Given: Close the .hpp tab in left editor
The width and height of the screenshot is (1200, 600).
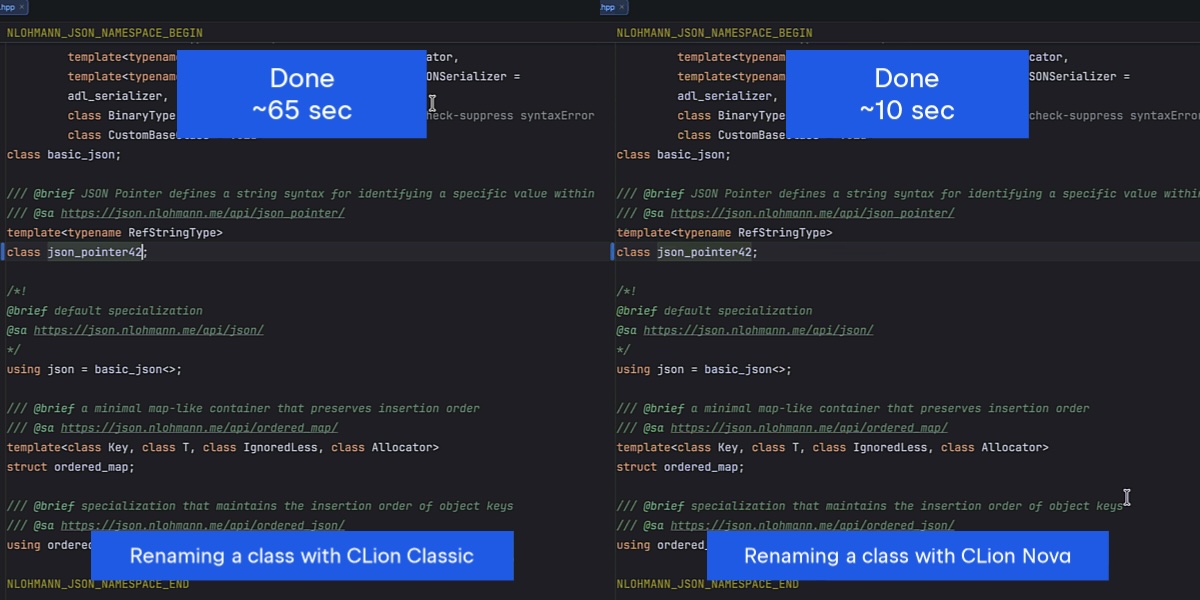Looking at the screenshot, I should pos(22,7).
